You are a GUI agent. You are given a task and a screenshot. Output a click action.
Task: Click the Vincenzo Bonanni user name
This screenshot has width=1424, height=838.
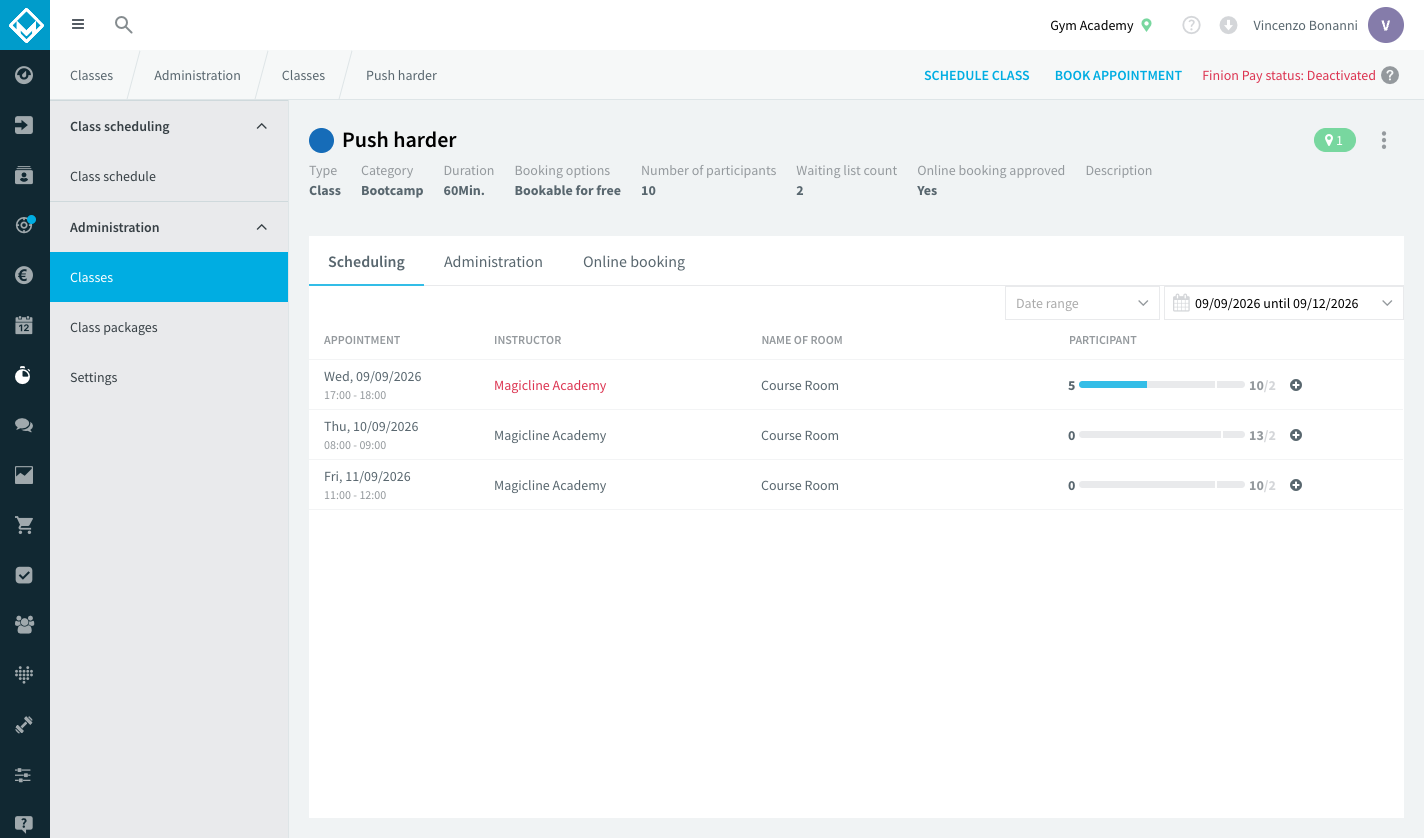tap(1305, 25)
